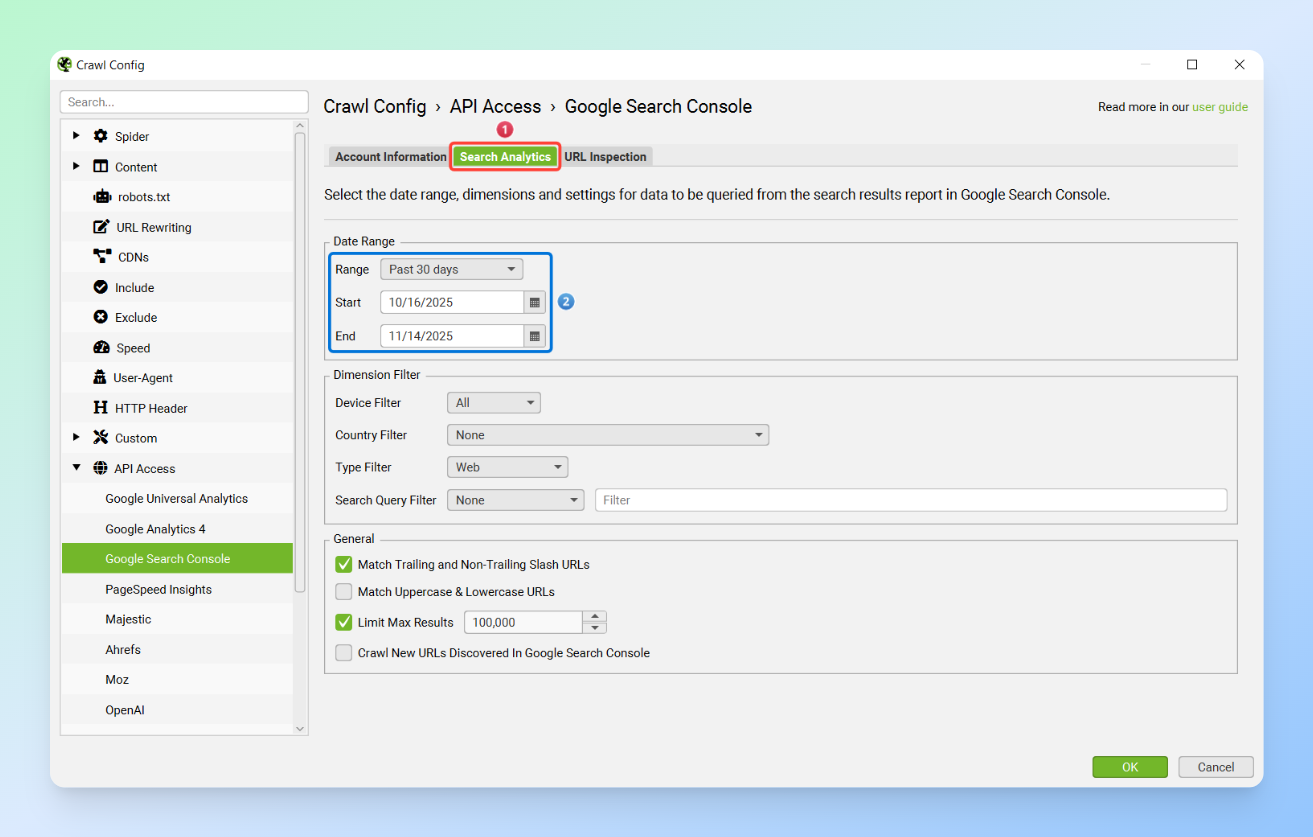1313x837 pixels.
Task: Click the User-Agent spy icon
Action: 99,378
